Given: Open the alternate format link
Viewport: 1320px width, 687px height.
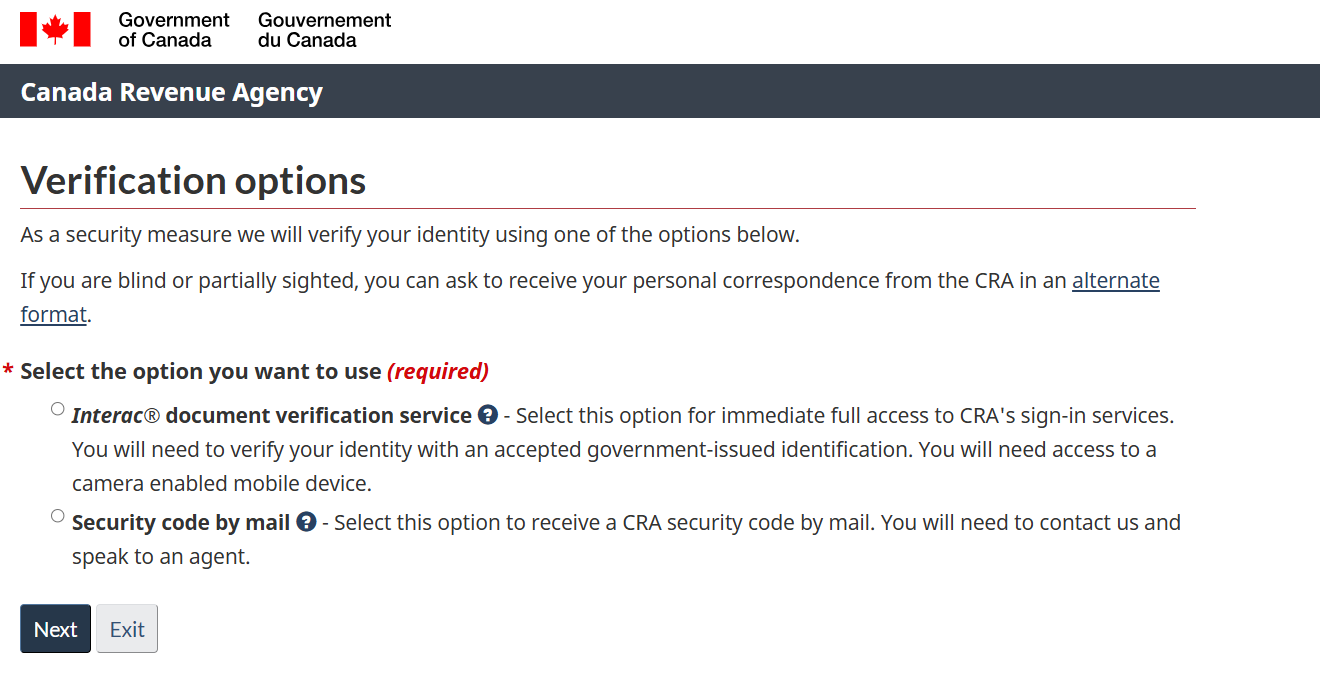Looking at the screenshot, I should pos(1115,281).
